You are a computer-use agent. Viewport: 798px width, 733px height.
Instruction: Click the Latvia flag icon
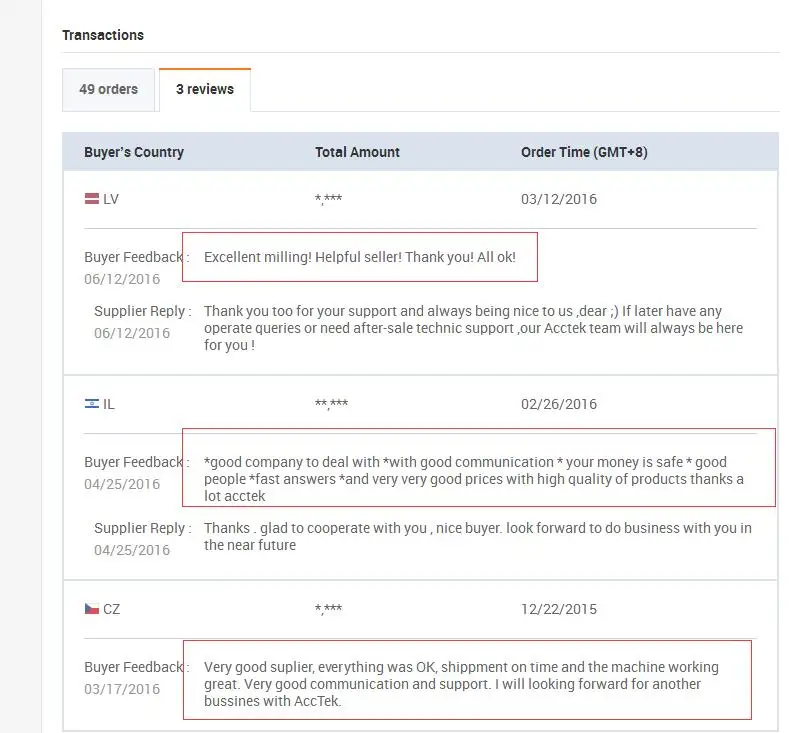(91, 199)
